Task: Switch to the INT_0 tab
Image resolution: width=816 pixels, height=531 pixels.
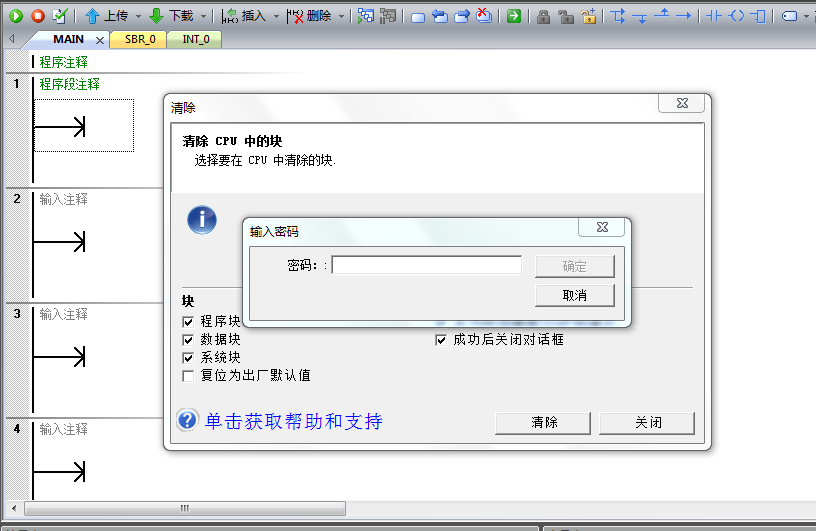Action: (x=196, y=39)
